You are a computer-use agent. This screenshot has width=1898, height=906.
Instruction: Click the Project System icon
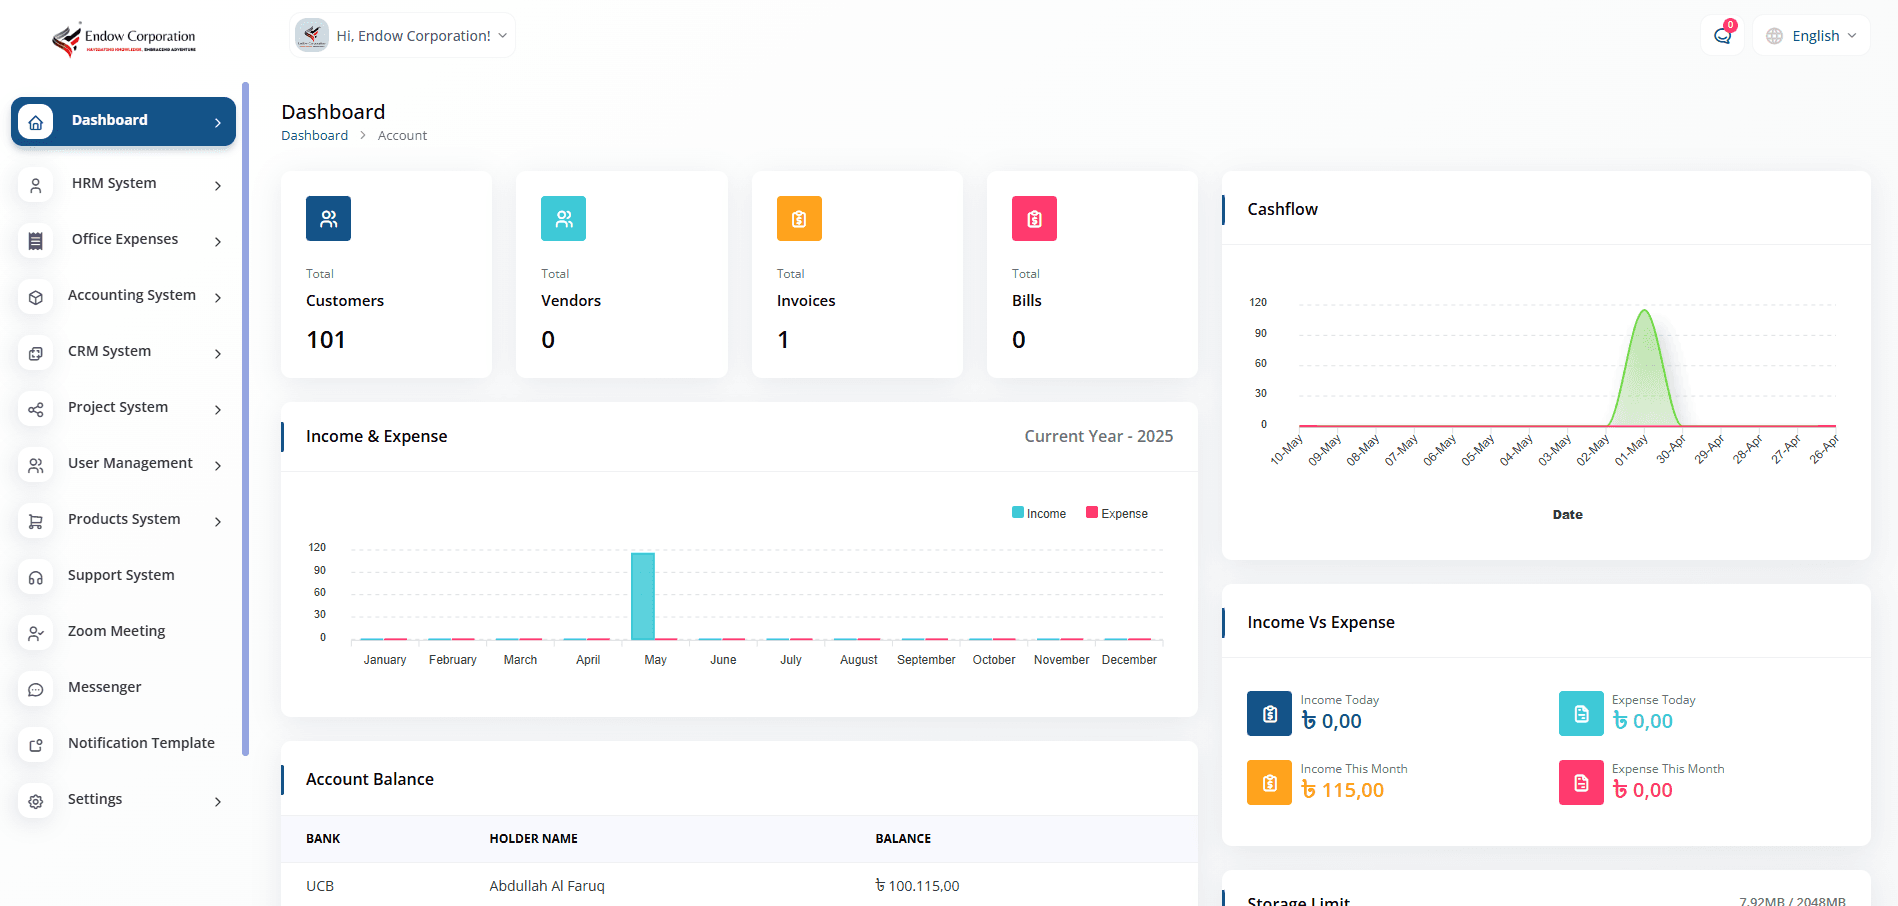point(36,409)
